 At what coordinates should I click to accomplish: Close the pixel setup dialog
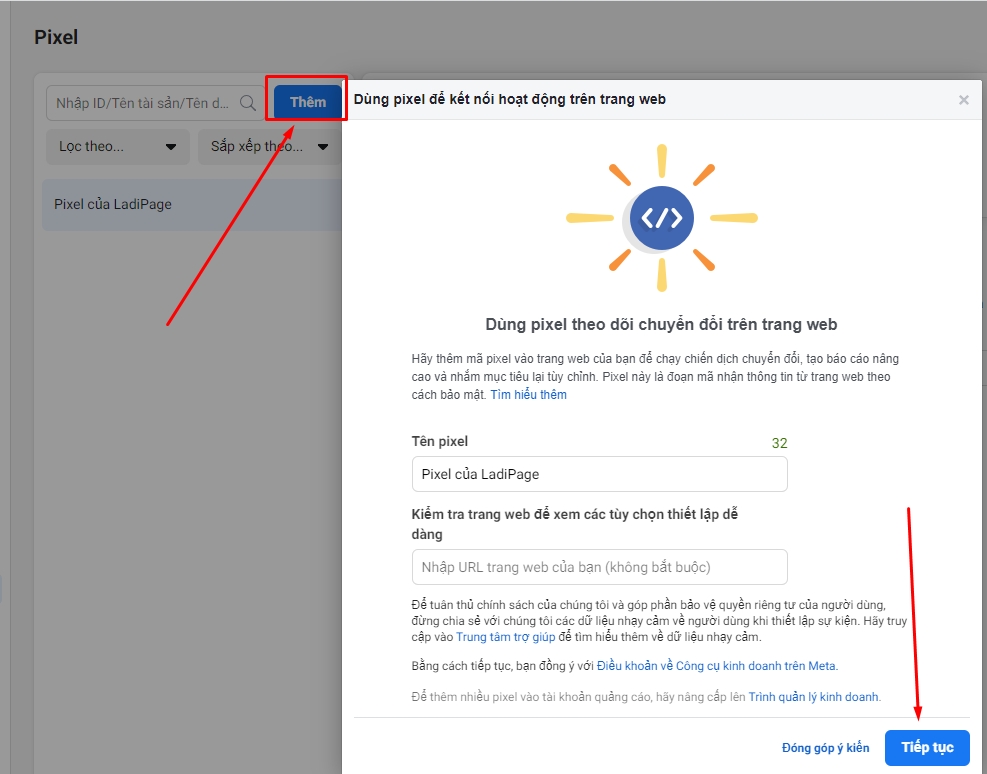tap(963, 100)
